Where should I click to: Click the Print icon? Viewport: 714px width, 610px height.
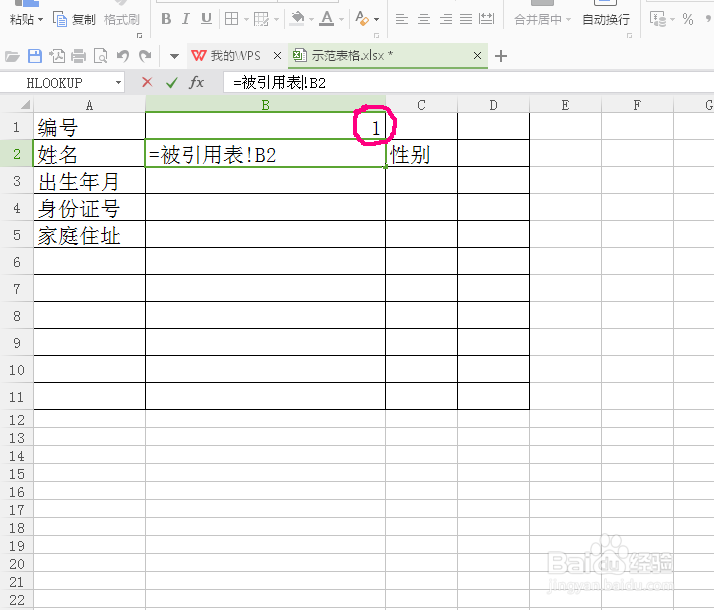(78, 56)
